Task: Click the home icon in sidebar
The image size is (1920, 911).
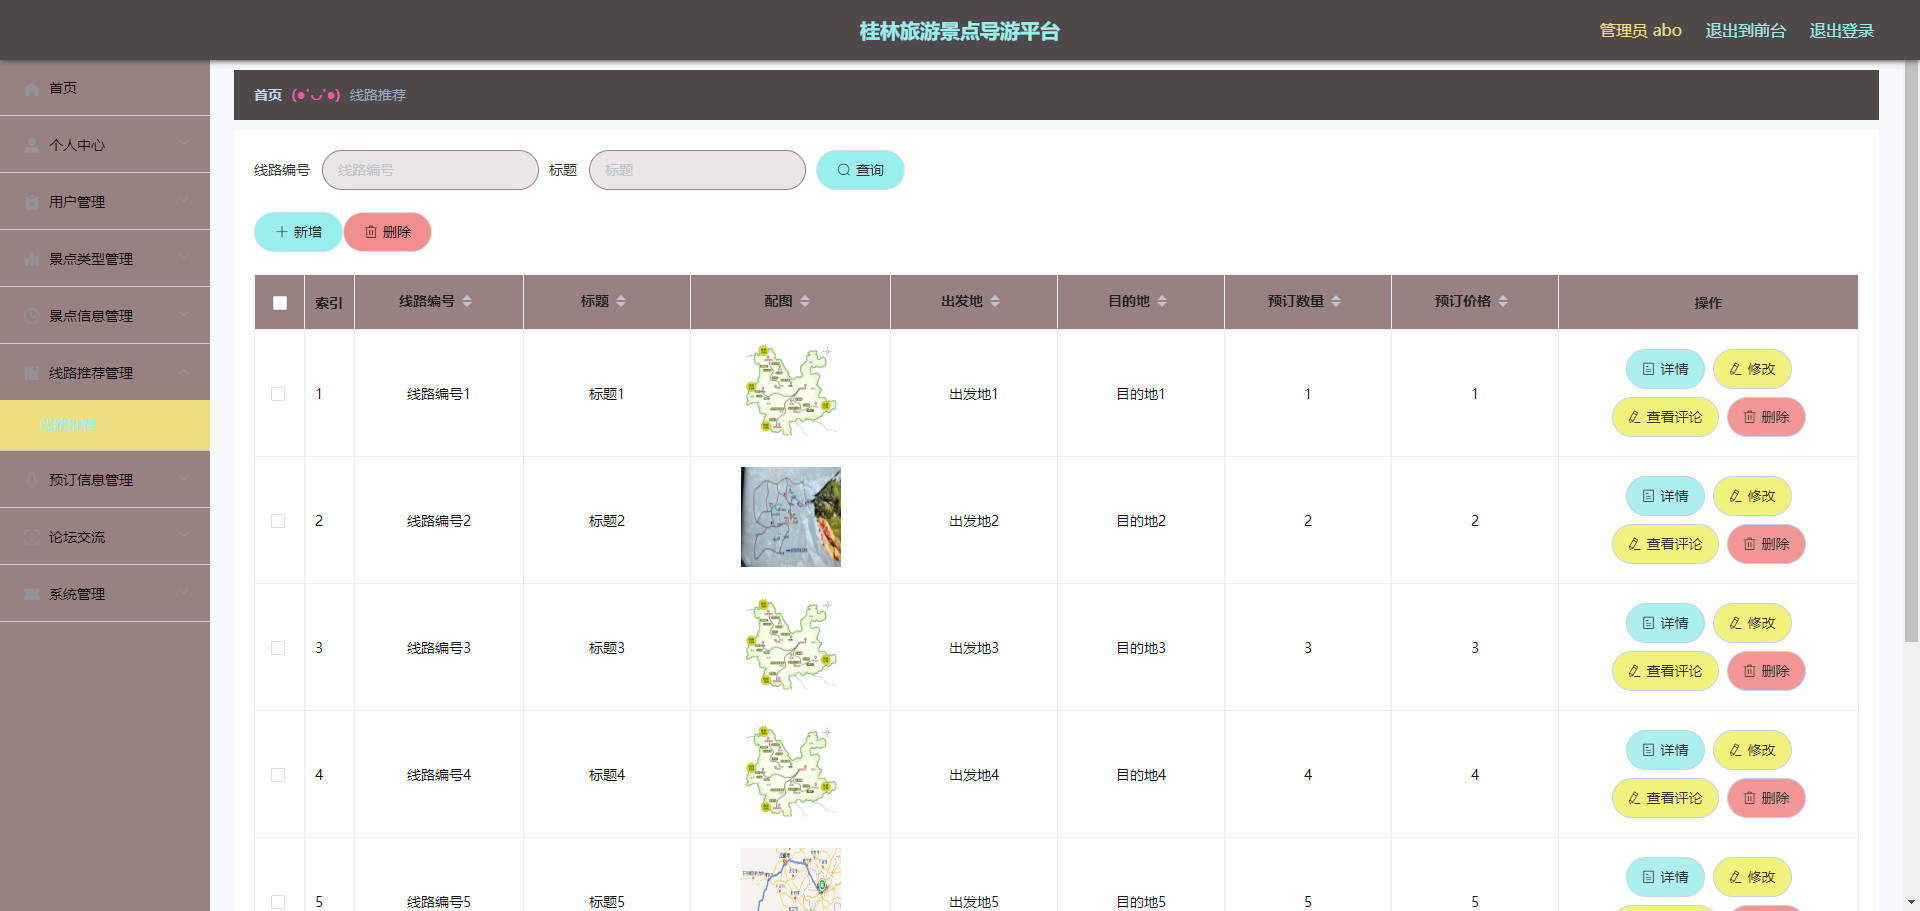Action: click(31, 89)
